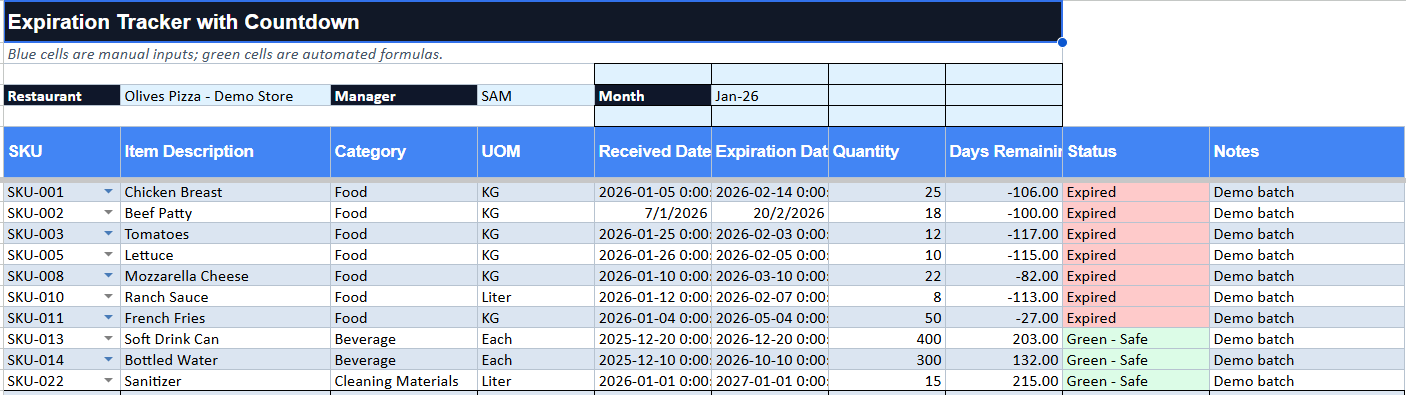
Task: Select Liter UOM cell for Ranch Sauce
Action: 535,297
